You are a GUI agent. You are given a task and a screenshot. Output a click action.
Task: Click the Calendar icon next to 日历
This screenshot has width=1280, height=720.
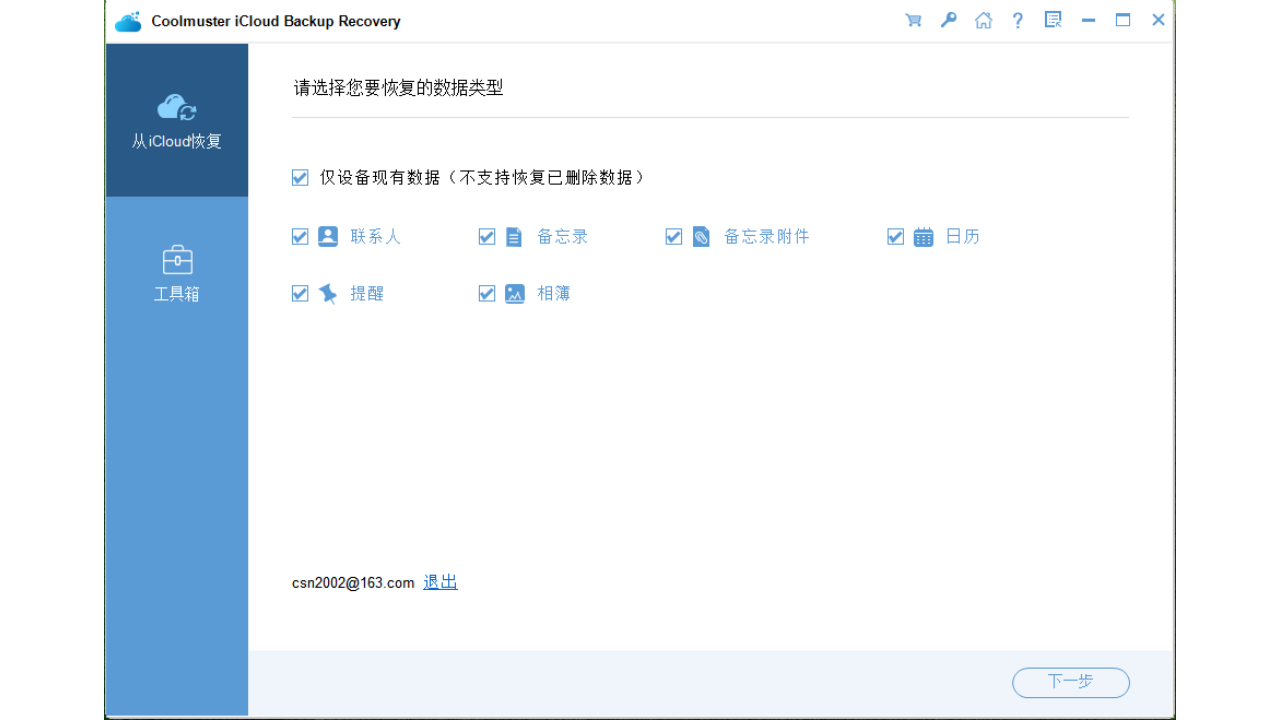[x=922, y=236]
